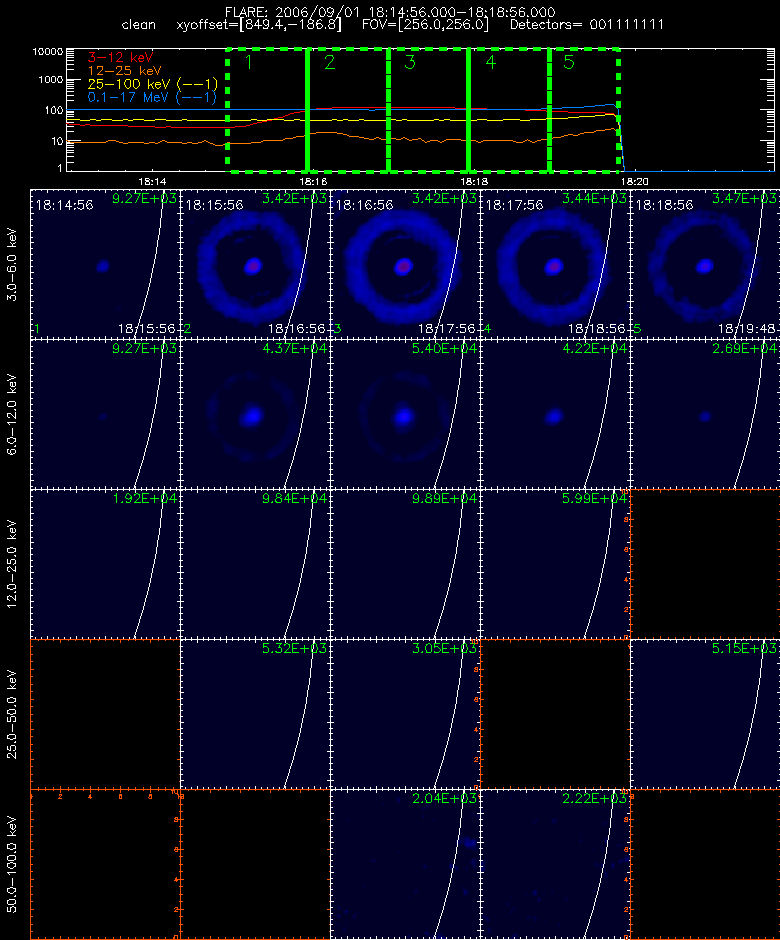Click the blue '0.1-17 MeV (--1)' legend entry

pyautogui.click(x=152, y=97)
